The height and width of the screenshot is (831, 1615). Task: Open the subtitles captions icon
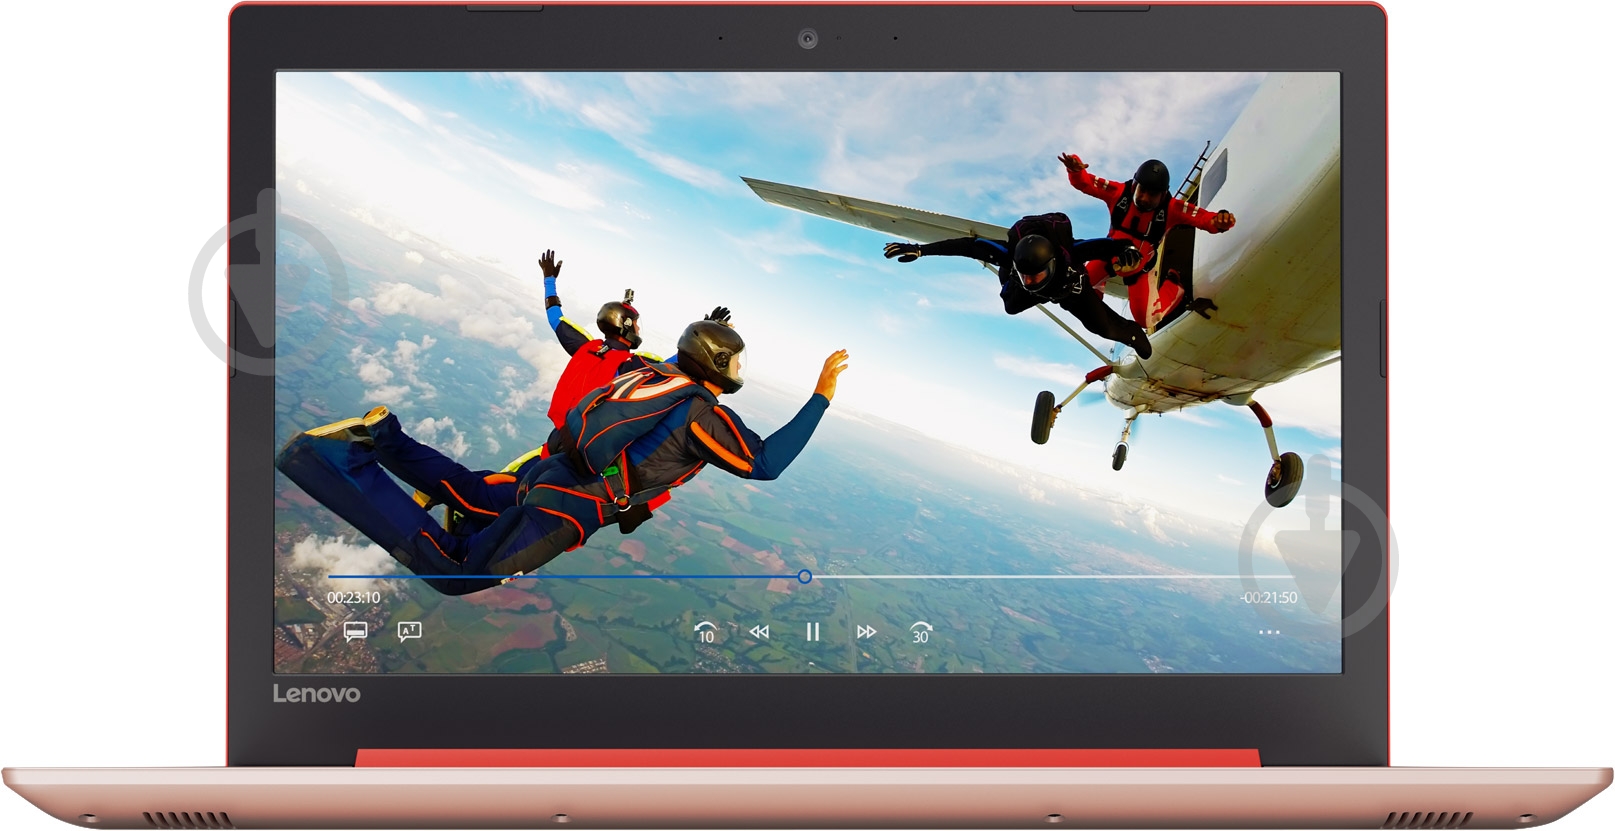355,631
